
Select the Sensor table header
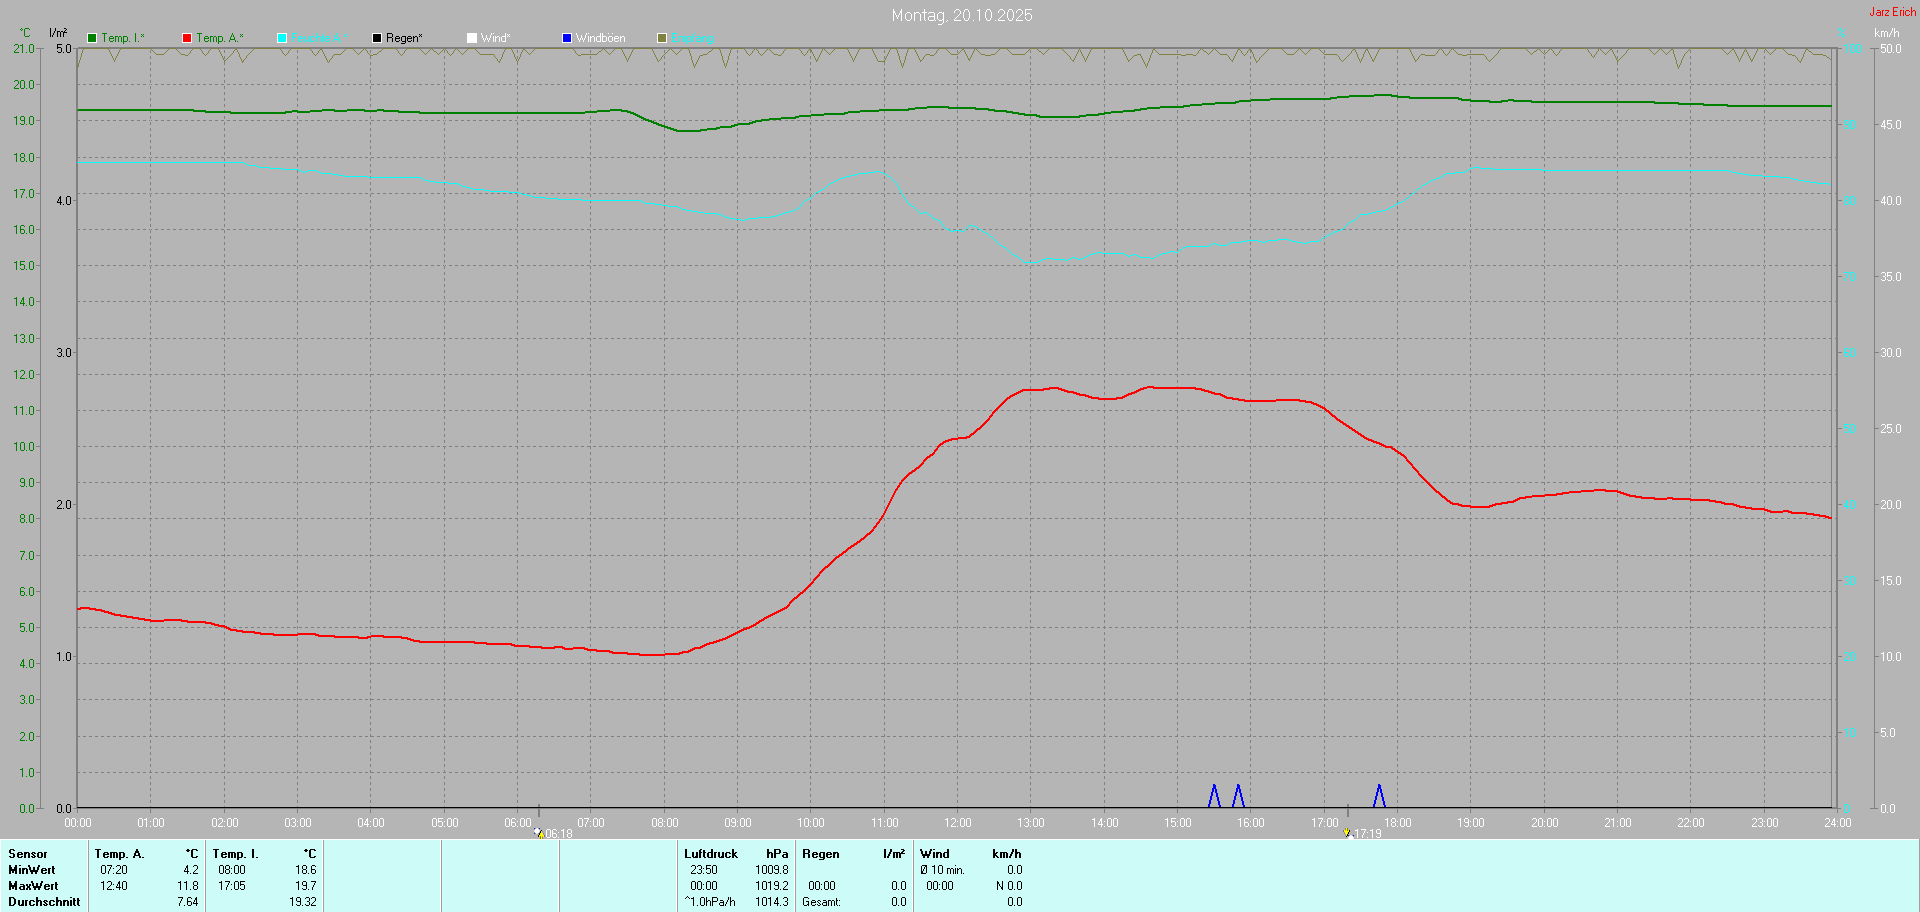coord(28,854)
